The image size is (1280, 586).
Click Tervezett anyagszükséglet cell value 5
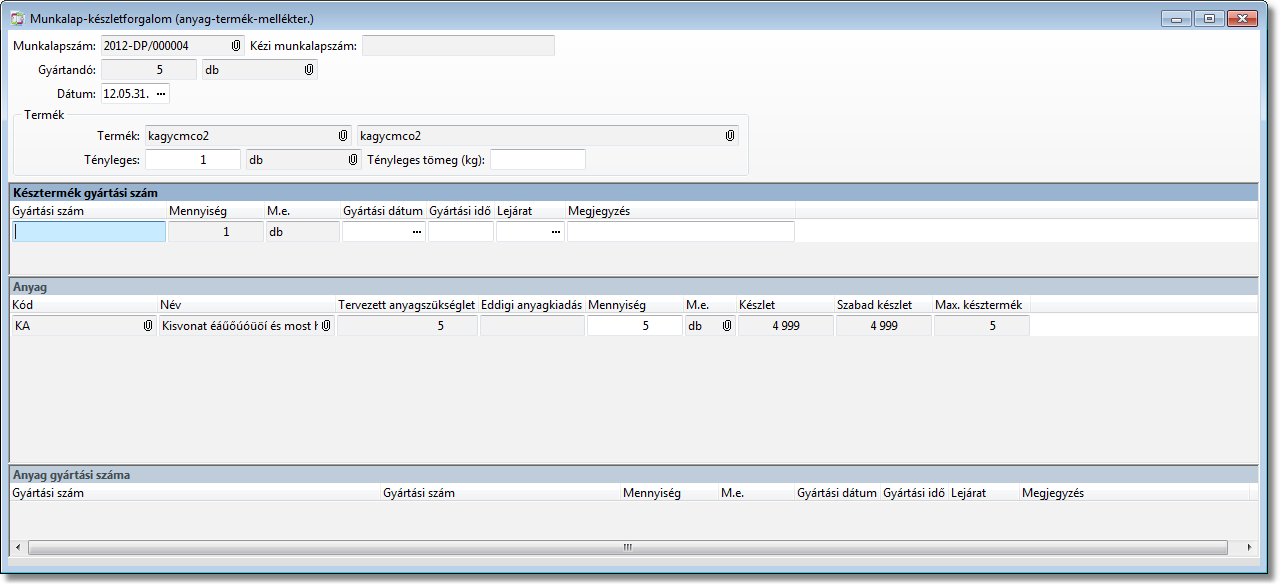(x=407, y=325)
